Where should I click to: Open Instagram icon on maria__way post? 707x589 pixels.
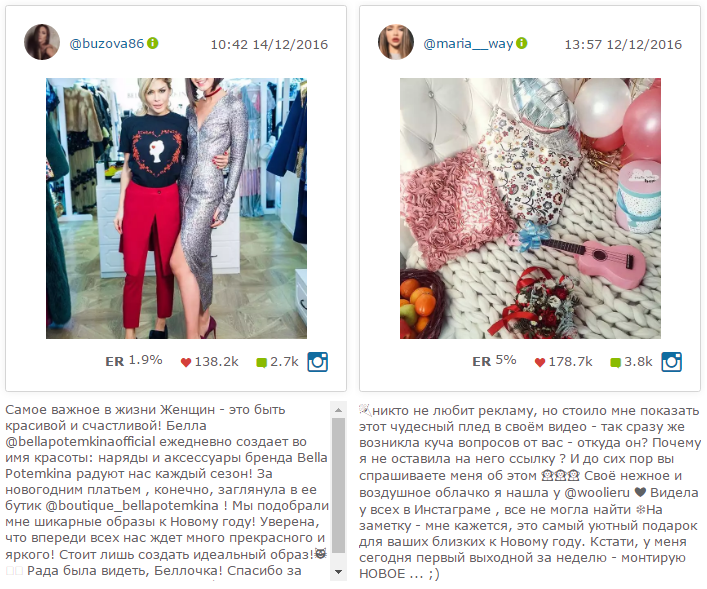click(x=671, y=362)
